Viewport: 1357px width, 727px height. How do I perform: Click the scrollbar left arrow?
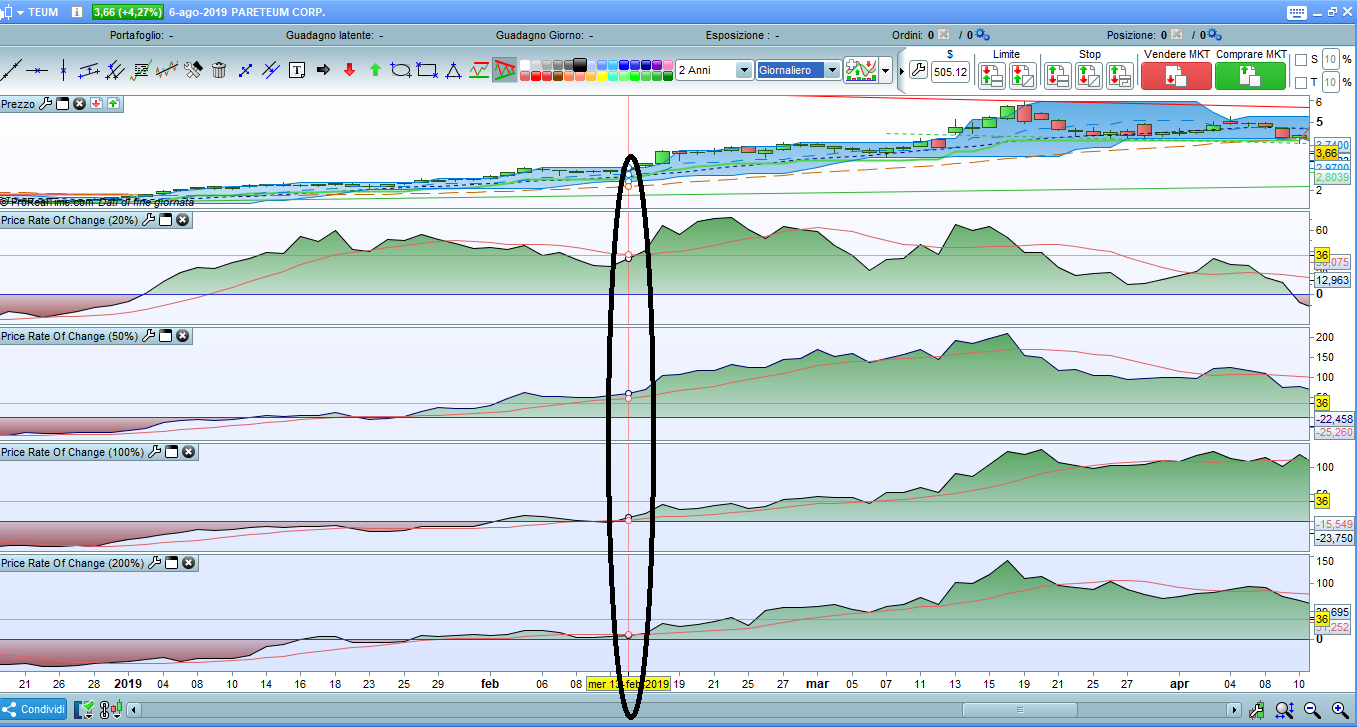click(135, 710)
